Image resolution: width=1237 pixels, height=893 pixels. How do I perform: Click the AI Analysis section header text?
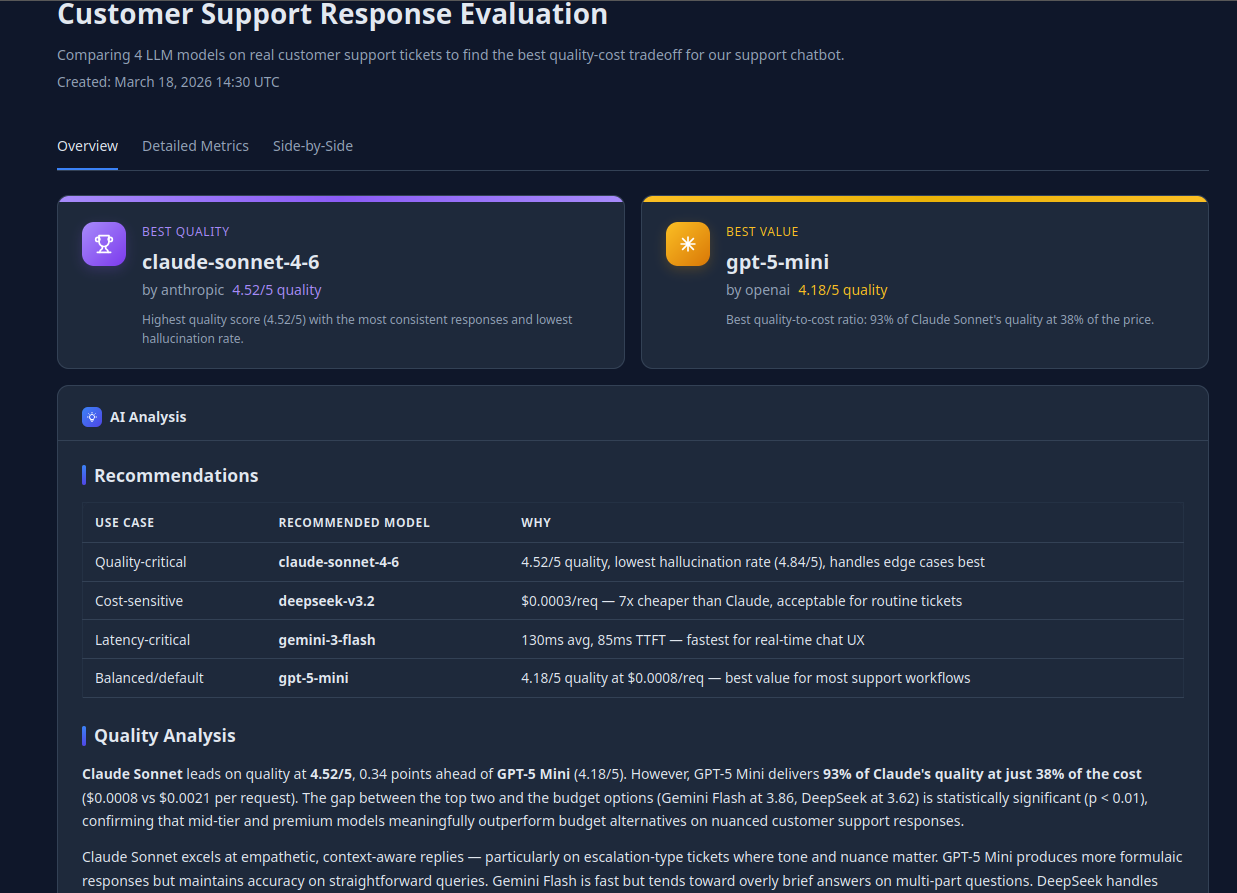(x=148, y=417)
